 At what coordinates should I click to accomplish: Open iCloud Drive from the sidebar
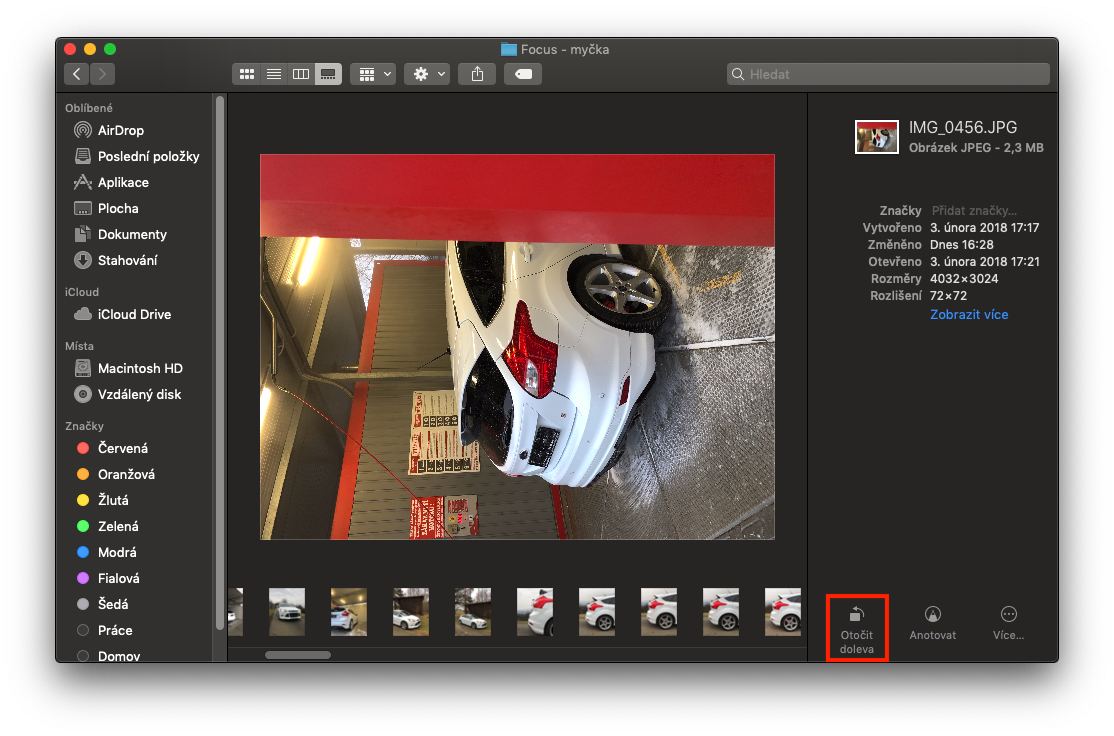[133, 314]
